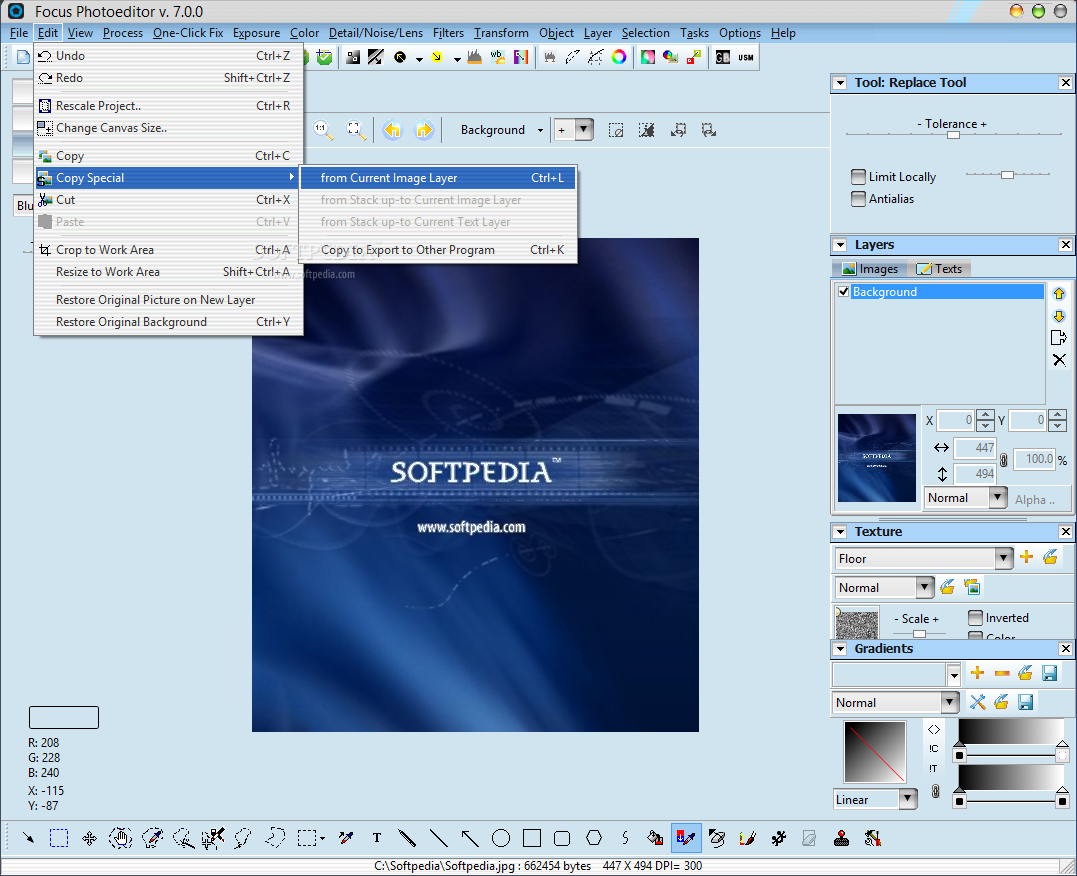
Task: Click the layer width field 447
Action: (x=975, y=447)
